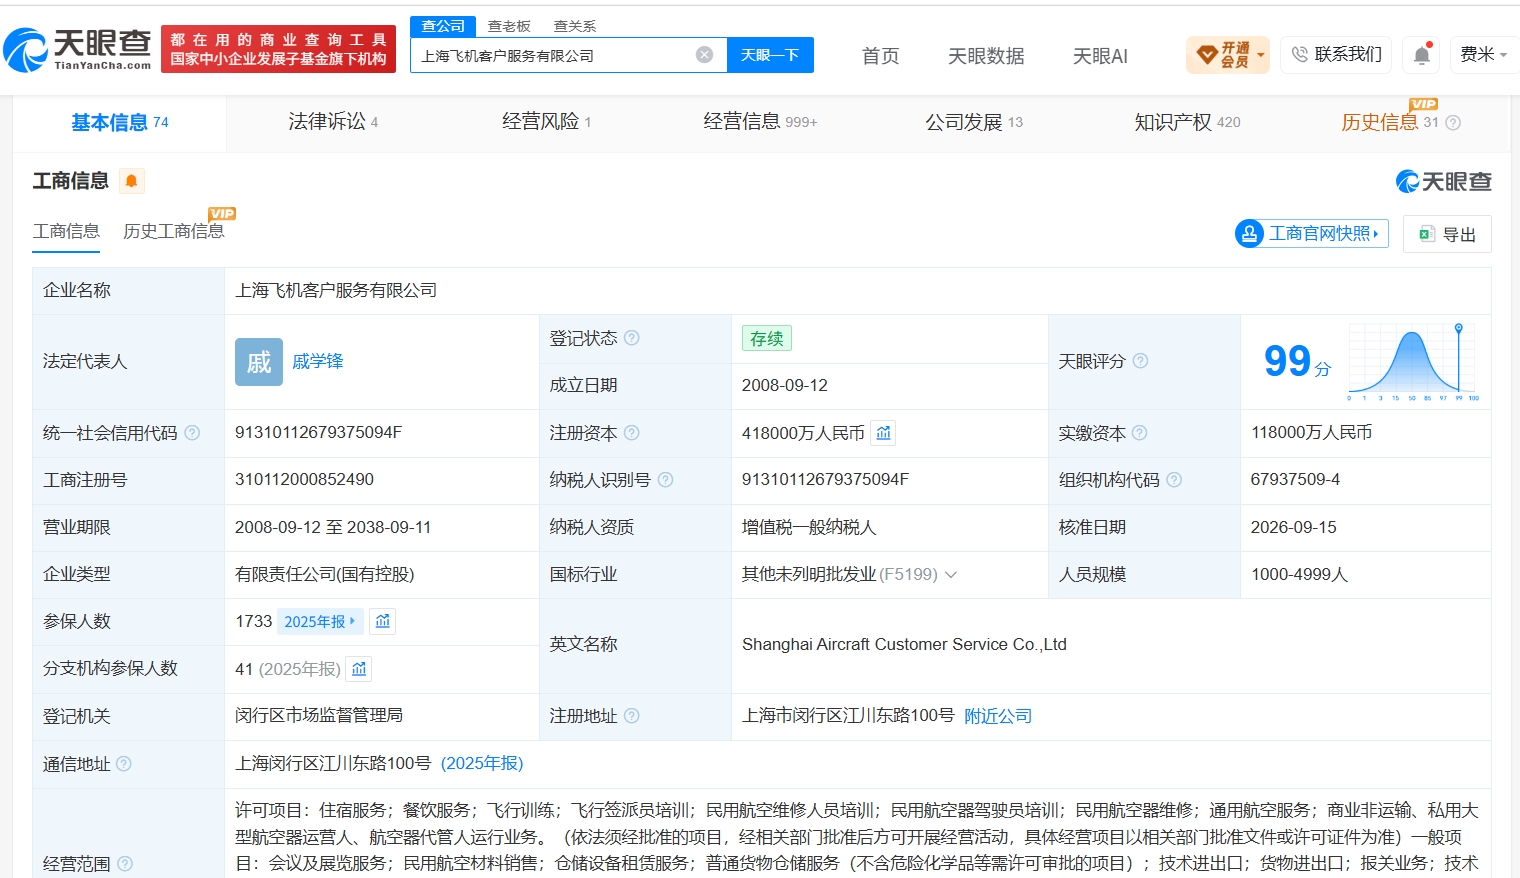Open the 基本信息 tab
The image size is (1520, 878).
(120, 123)
